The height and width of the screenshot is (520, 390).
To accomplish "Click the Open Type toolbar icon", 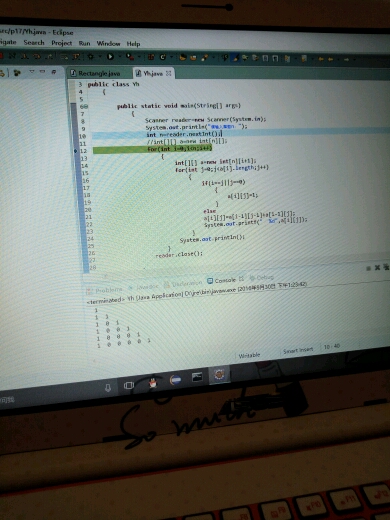I will (x=182, y=58).
